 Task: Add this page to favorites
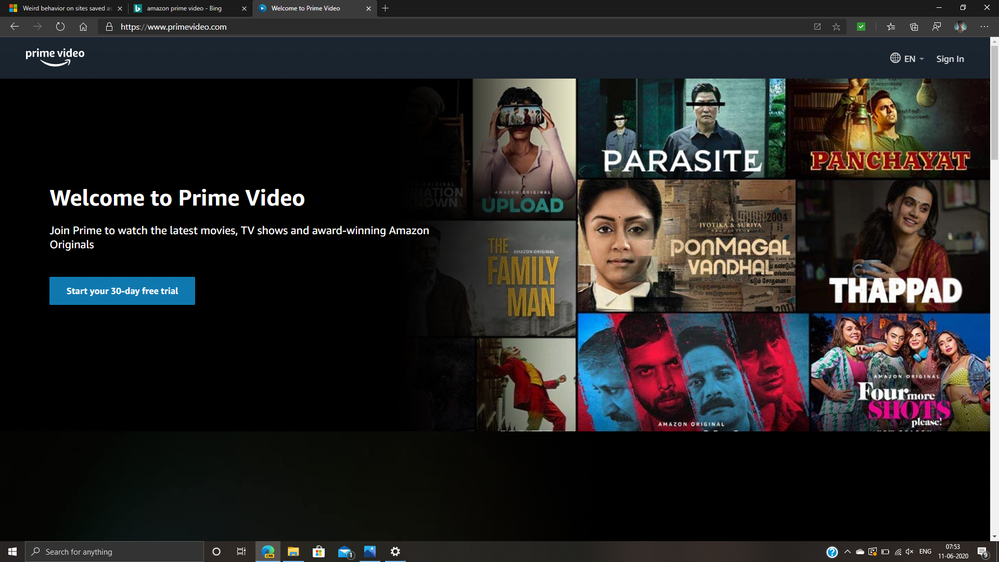pos(836,27)
